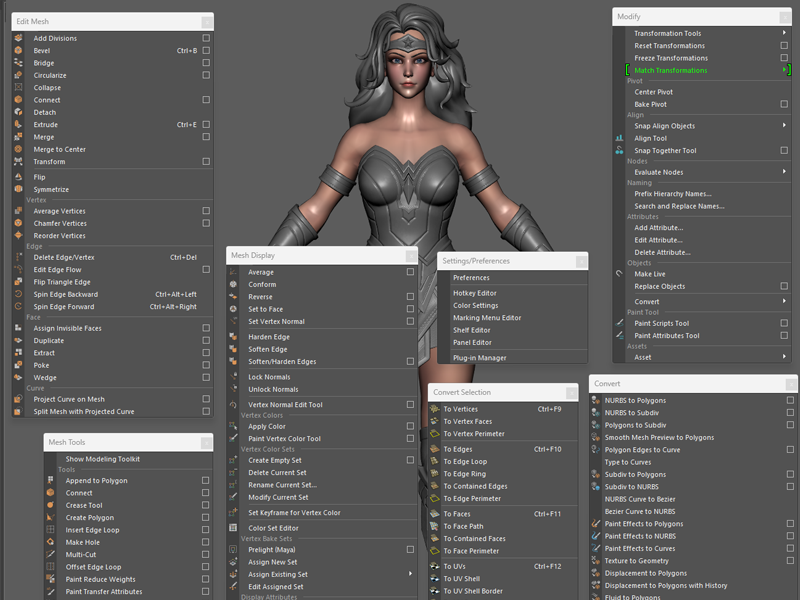
Task: Open the Freeze Transformations option box
Action: pyautogui.click(x=784, y=58)
